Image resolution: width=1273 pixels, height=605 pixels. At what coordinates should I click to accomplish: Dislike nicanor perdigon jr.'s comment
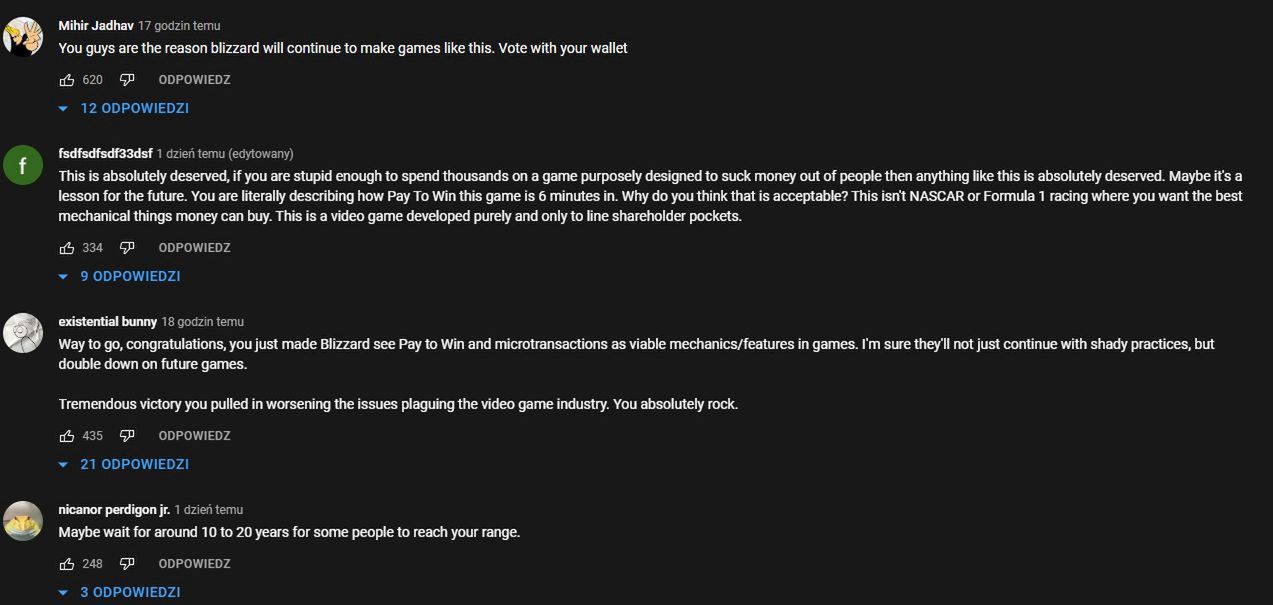pyautogui.click(x=127, y=564)
